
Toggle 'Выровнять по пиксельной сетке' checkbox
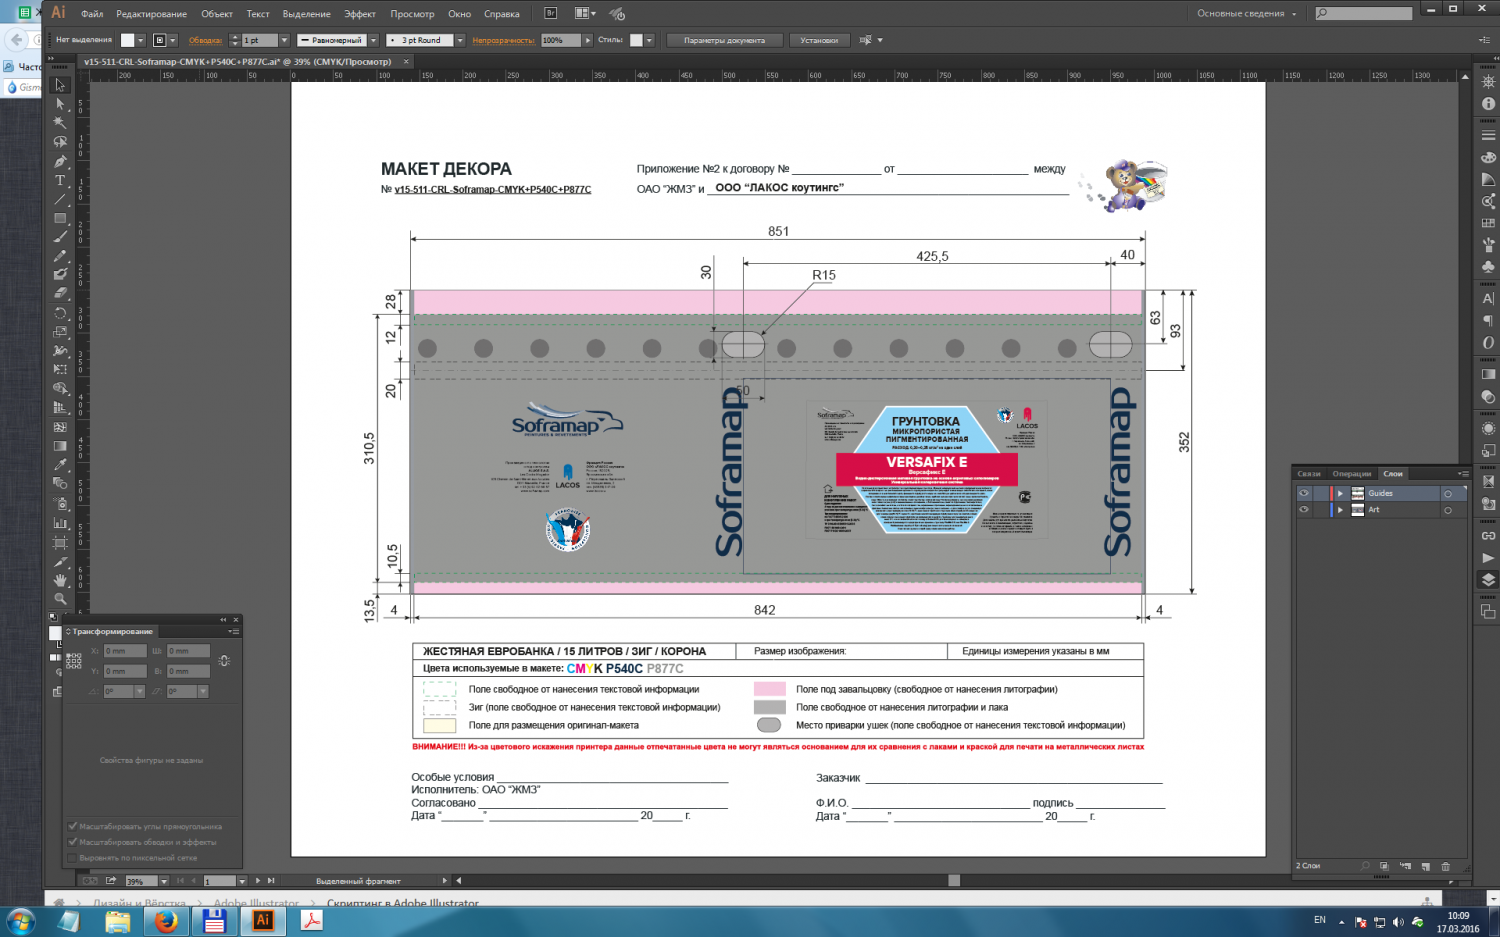pyautogui.click(x=72, y=858)
